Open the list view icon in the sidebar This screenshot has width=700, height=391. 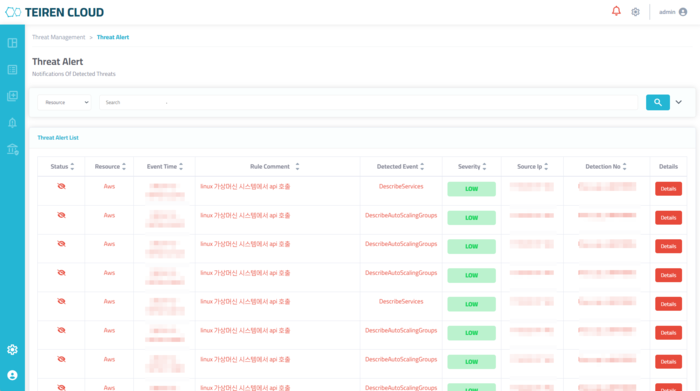tap(12, 70)
